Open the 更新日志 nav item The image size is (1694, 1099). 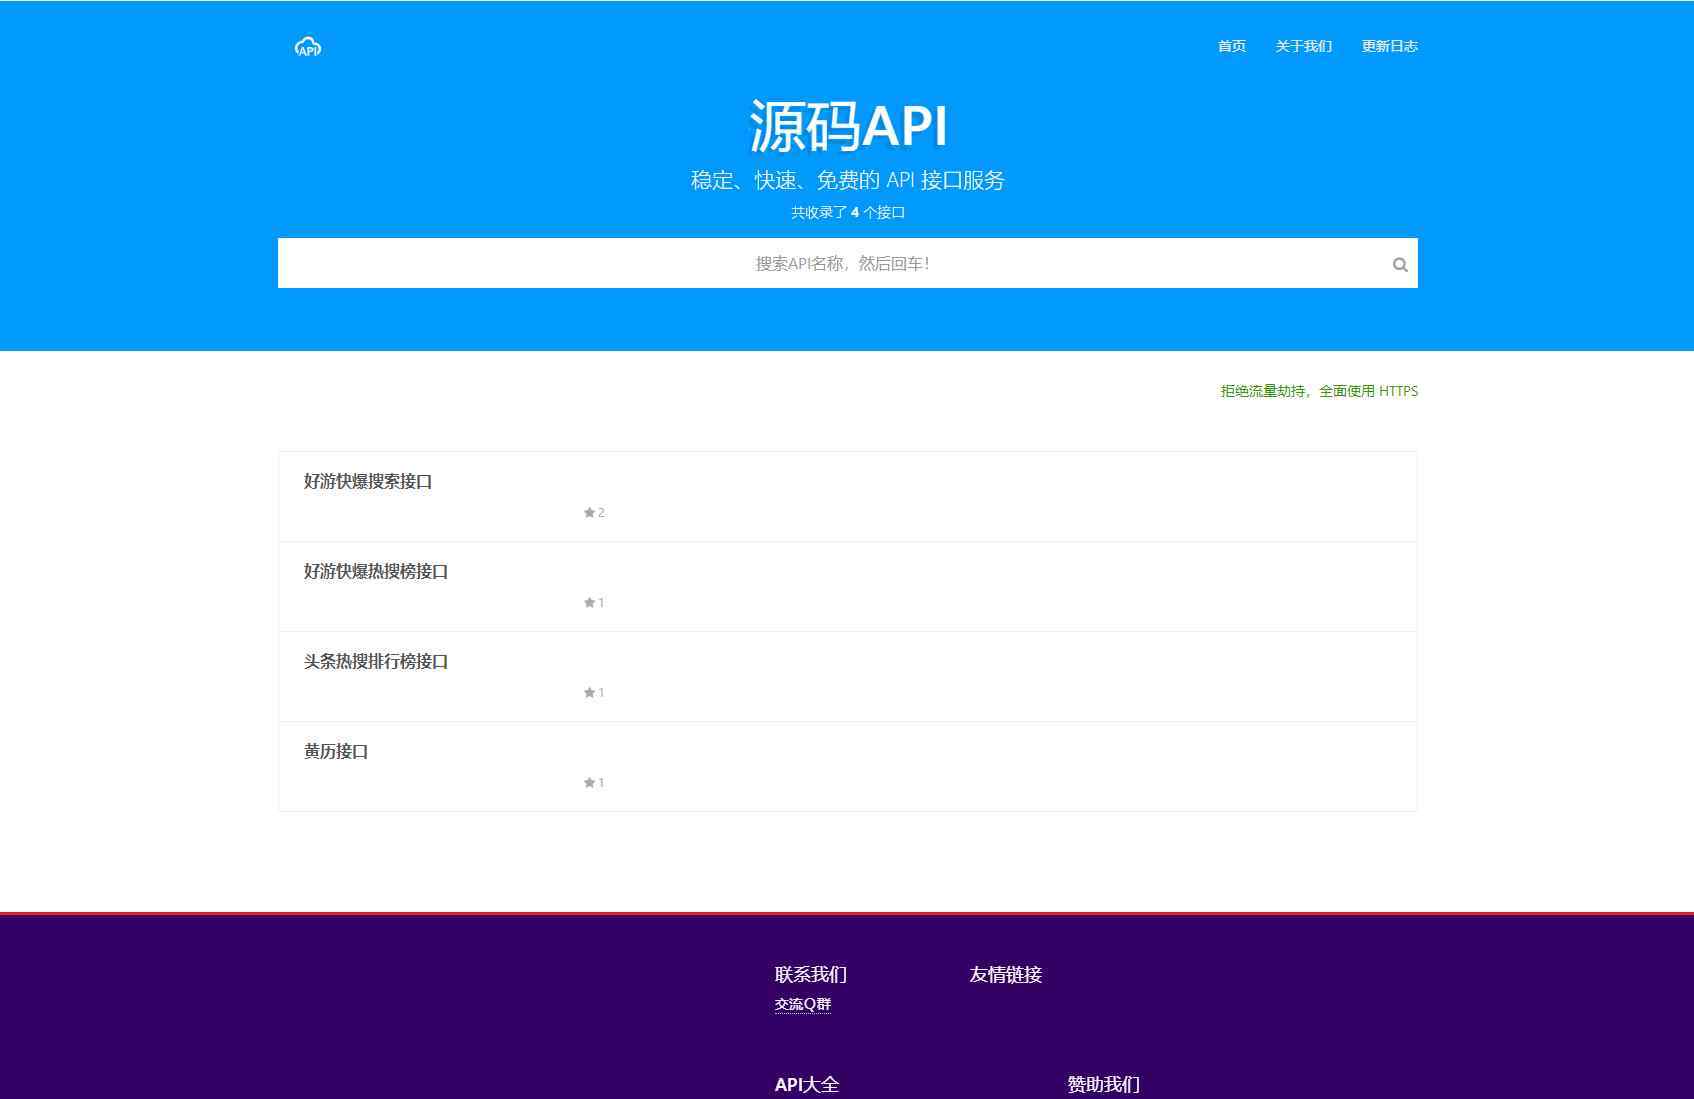click(1390, 46)
